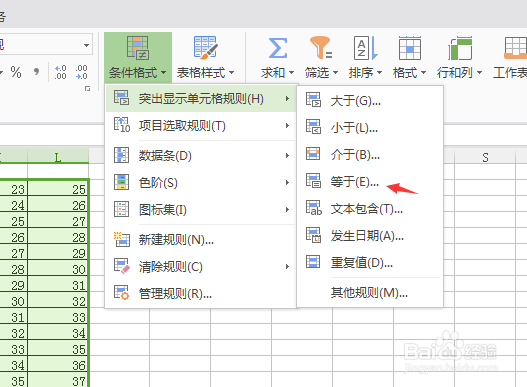Expand the 项目选取规则 submenu arrow
Image resolution: width=527 pixels, height=387 pixels.
click(287, 125)
